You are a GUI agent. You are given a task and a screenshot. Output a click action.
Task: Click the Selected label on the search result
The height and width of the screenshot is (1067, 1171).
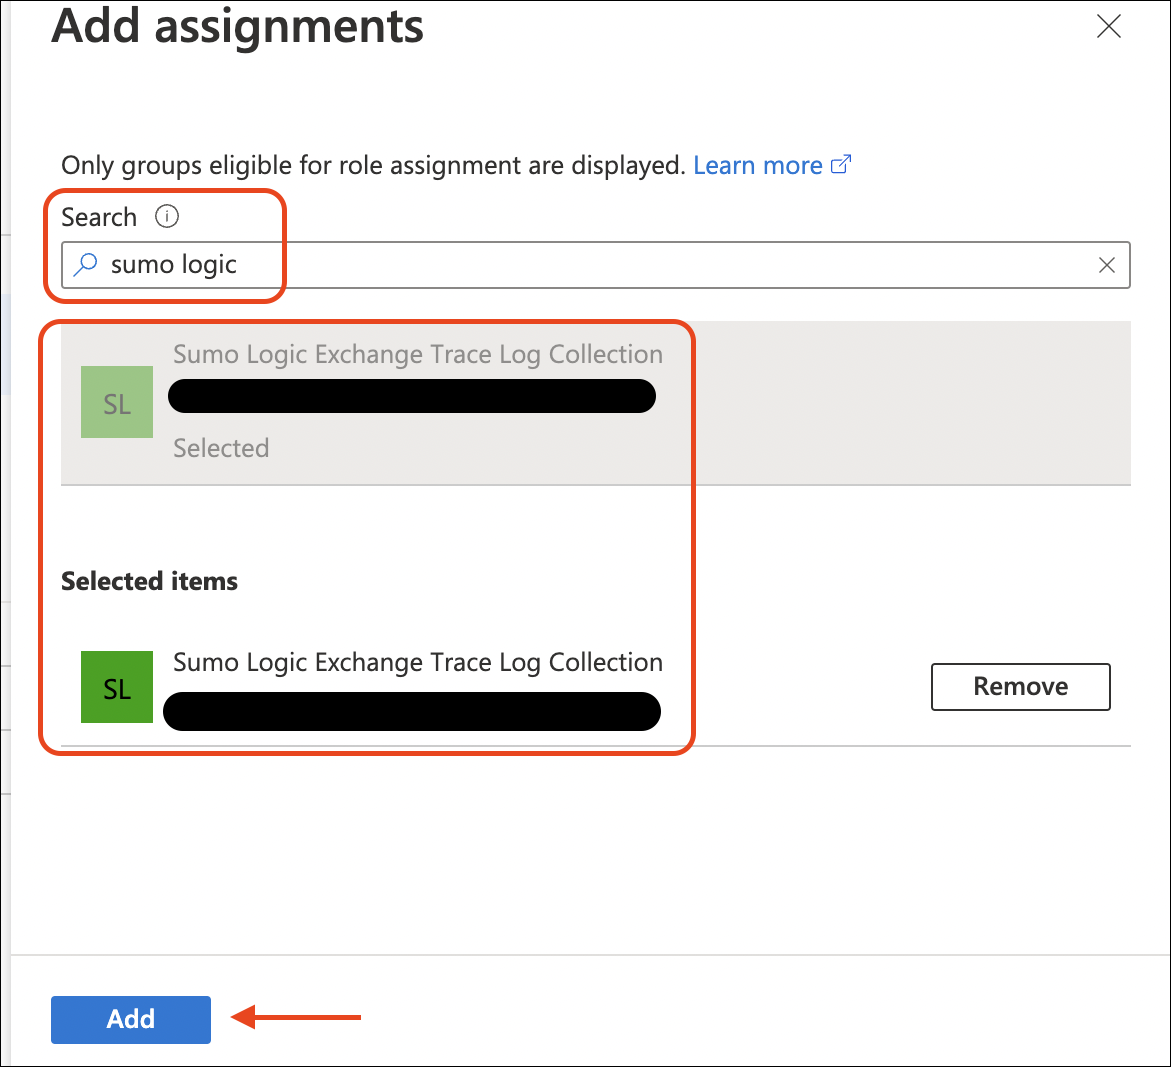221,448
